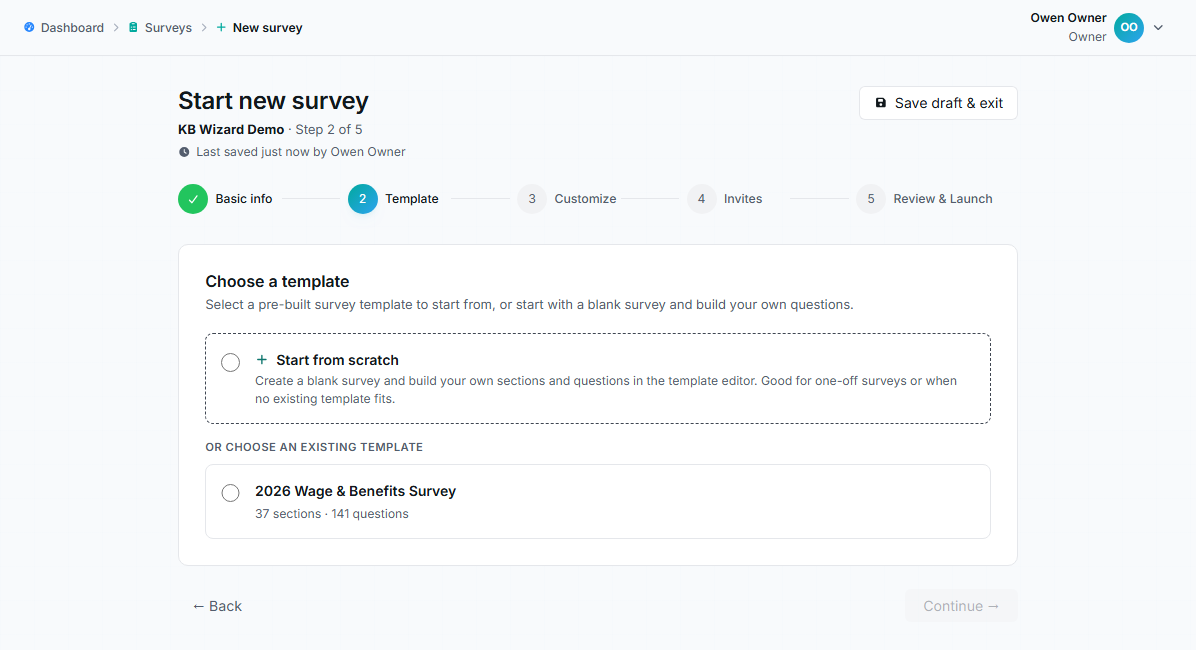Image resolution: width=1196 pixels, height=650 pixels.
Task: Click the green checkmark Basic info step
Action: click(193, 199)
